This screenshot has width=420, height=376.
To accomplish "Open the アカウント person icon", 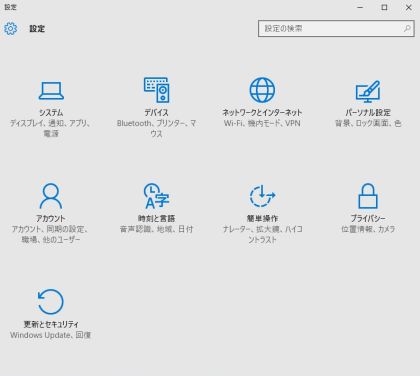I will 51,196.
